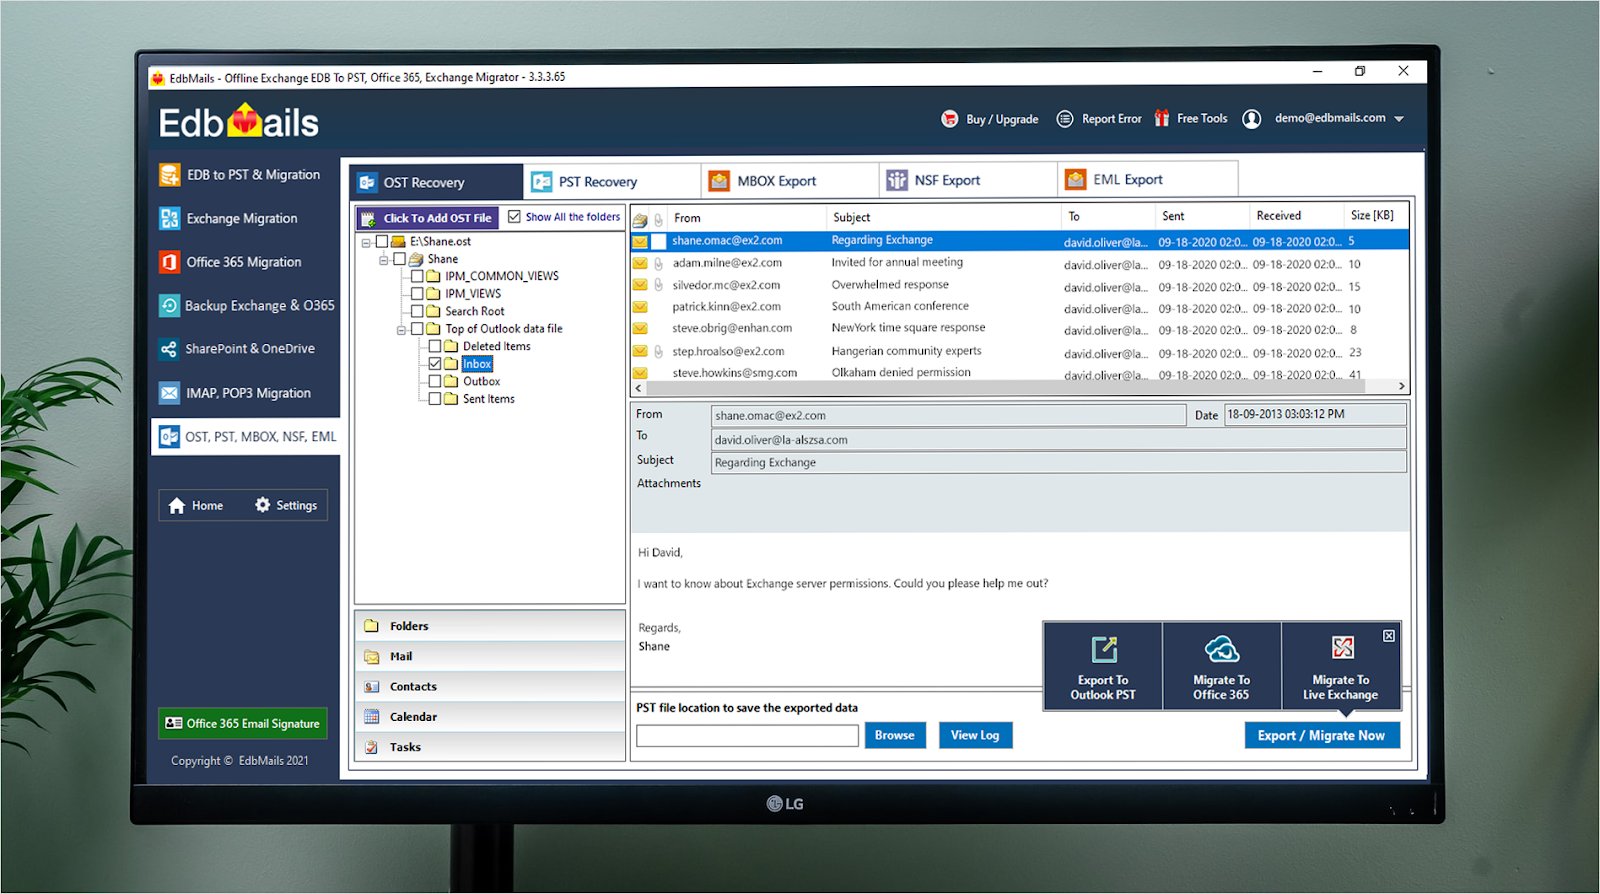Screen dimensions: 1600x894
Task: Click the mail list scroll-right arrow
Action: [1401, 386]
